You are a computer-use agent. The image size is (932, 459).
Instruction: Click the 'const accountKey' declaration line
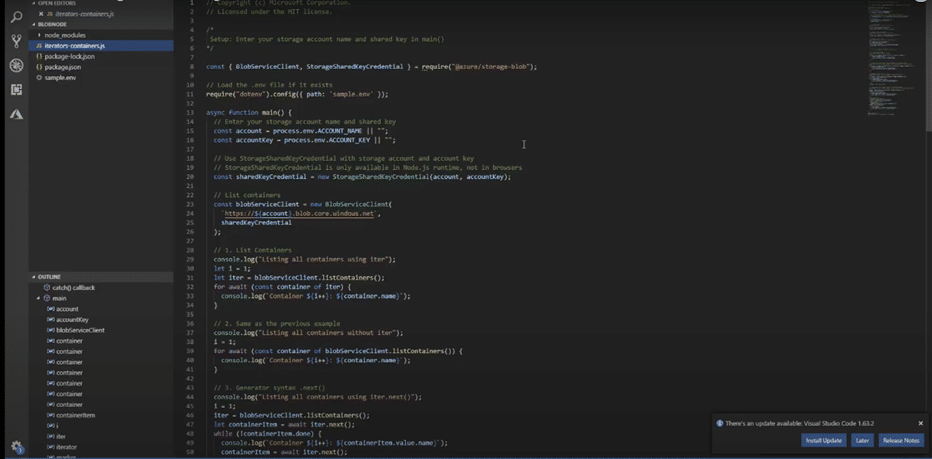(x=304, y=140)
